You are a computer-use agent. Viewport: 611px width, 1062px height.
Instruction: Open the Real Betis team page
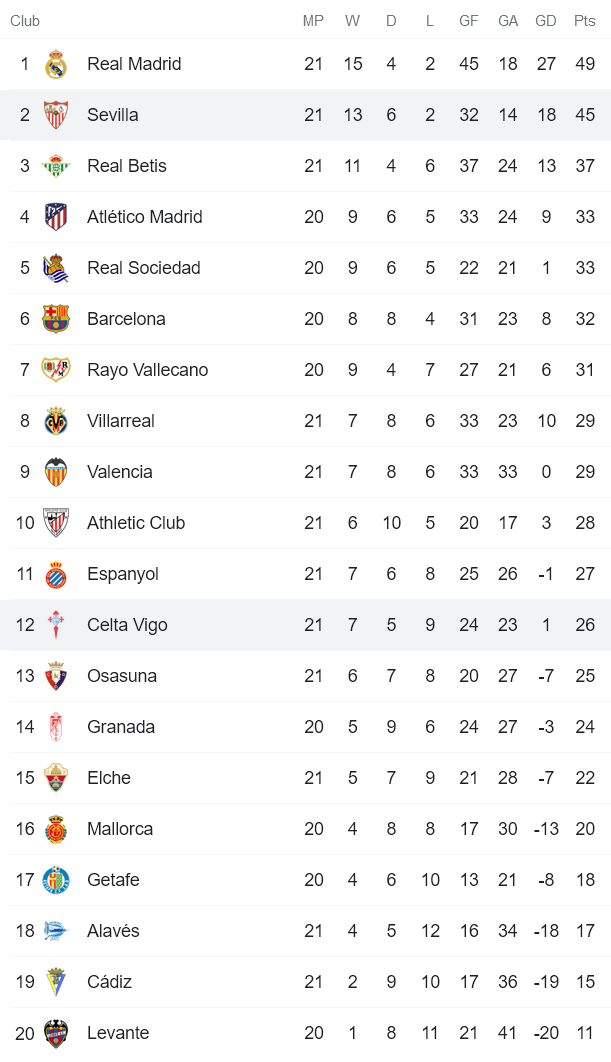[129, 165]
